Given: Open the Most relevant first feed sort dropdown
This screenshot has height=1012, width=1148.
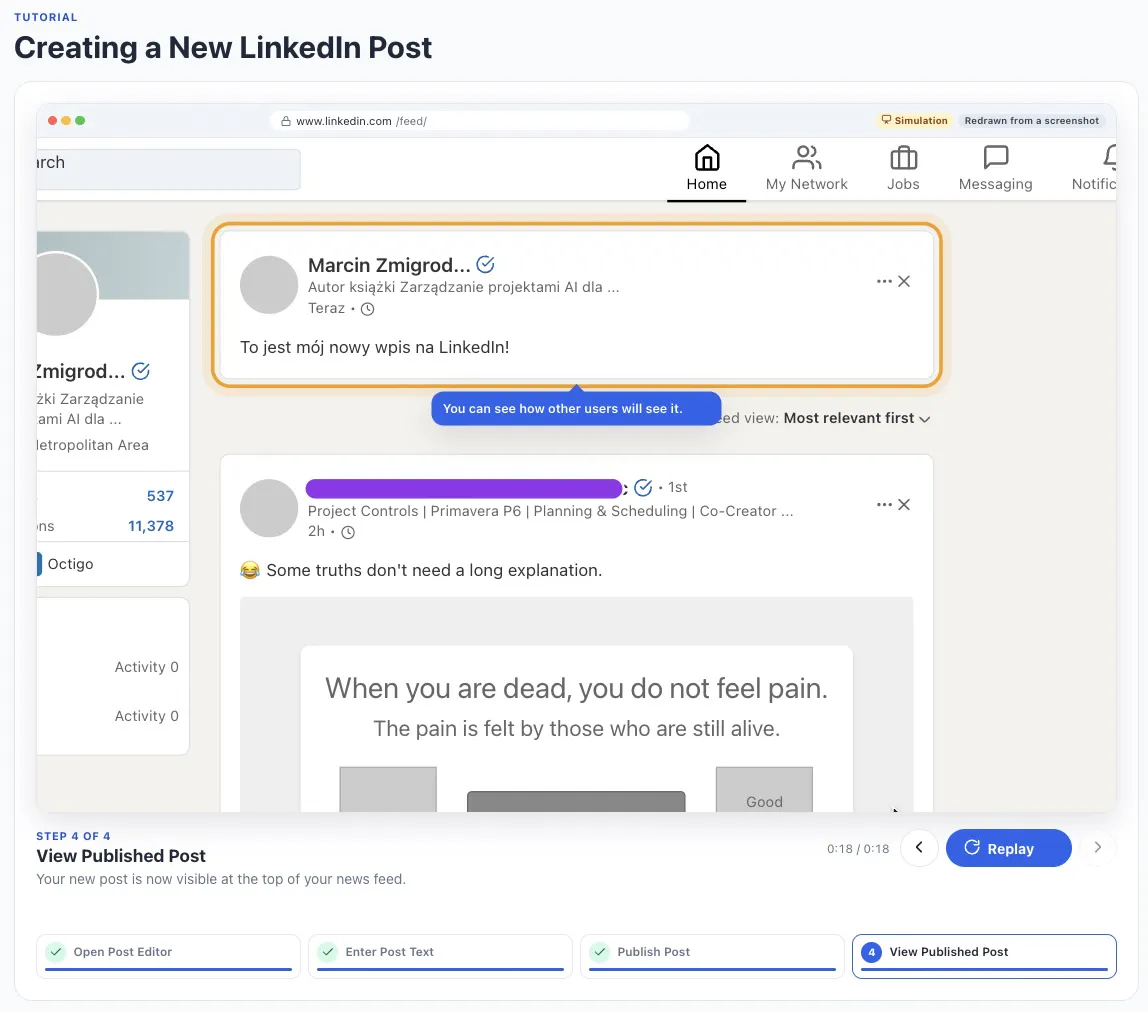Looking at the screenshot, I should point(857,418).
